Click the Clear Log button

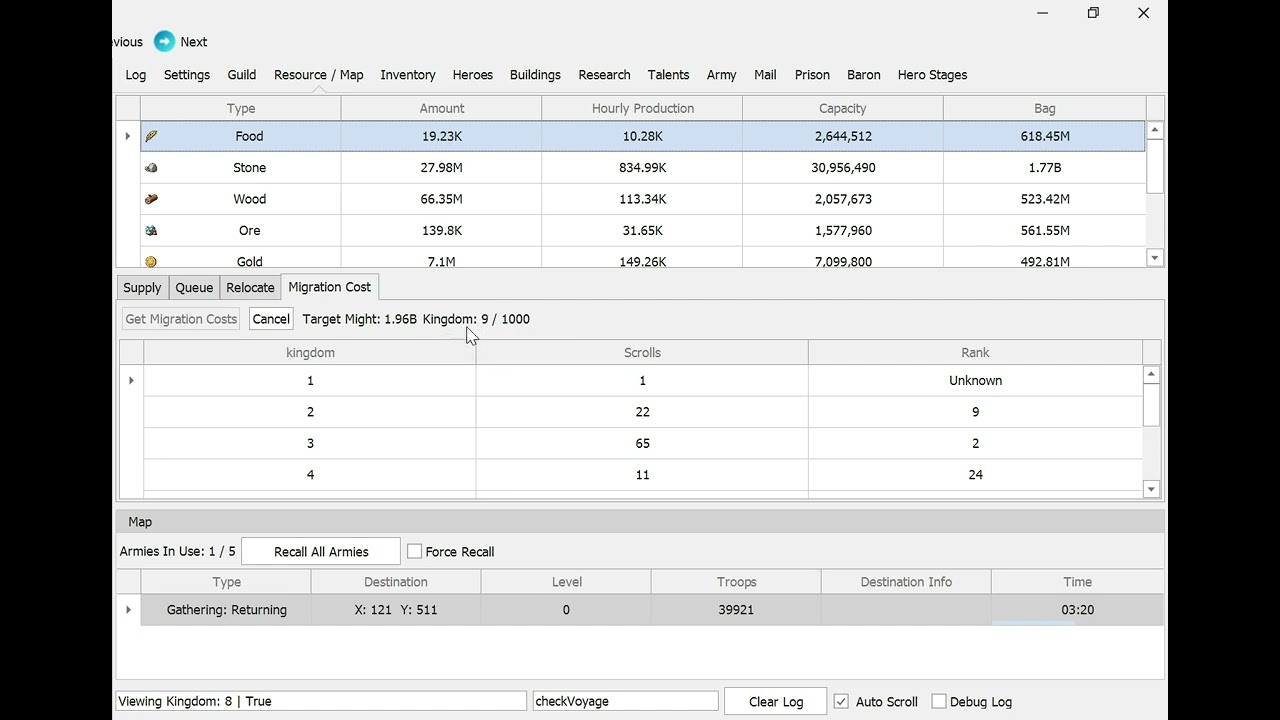[x=776, y=702]
